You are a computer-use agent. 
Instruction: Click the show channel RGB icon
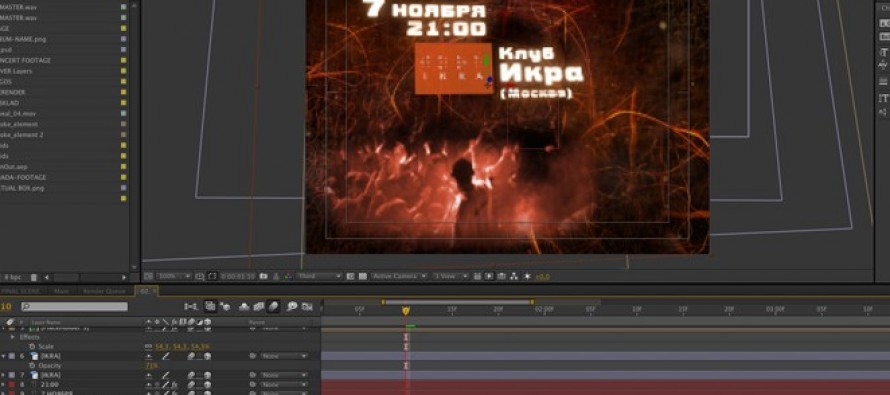tap(288, 276)
